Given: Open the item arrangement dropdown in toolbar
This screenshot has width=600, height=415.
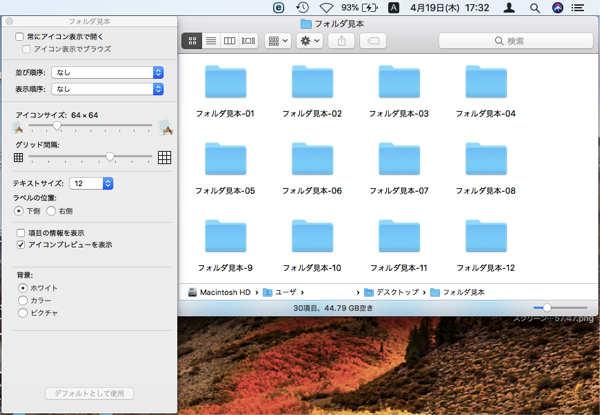Looking at the screenshot, I should click(278, 41).
